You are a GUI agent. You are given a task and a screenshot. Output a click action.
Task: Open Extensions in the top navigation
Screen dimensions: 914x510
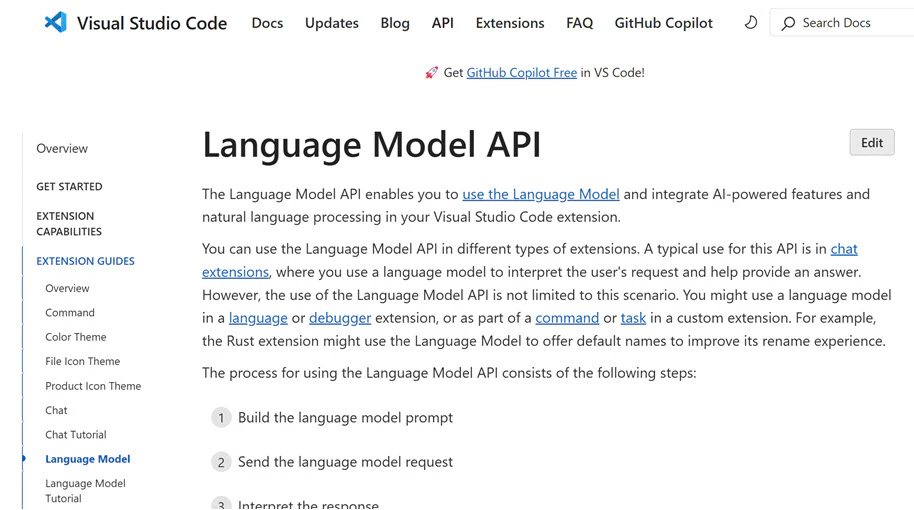(510, 23)
